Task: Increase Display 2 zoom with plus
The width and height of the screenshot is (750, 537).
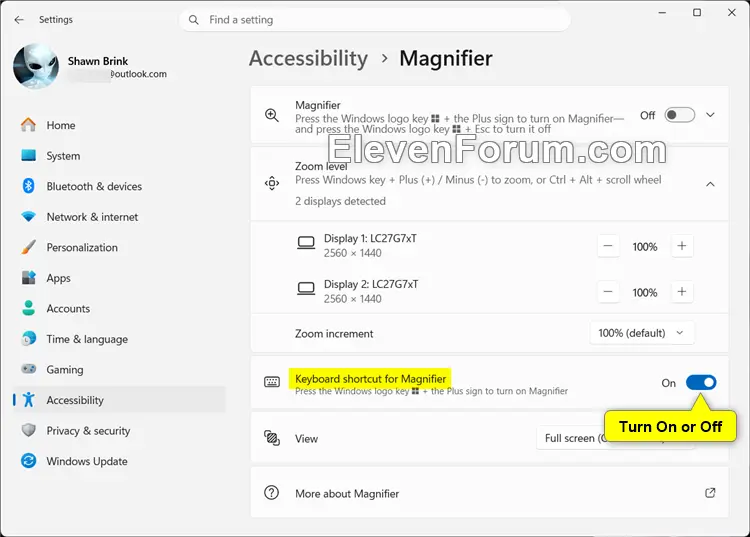Action: coord(682,292)
